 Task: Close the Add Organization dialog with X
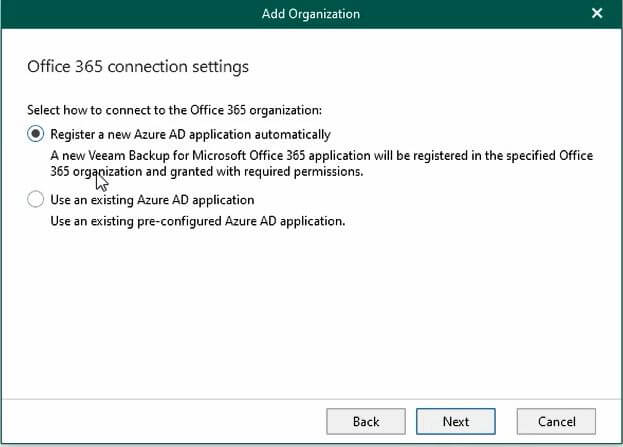point(597,14)
